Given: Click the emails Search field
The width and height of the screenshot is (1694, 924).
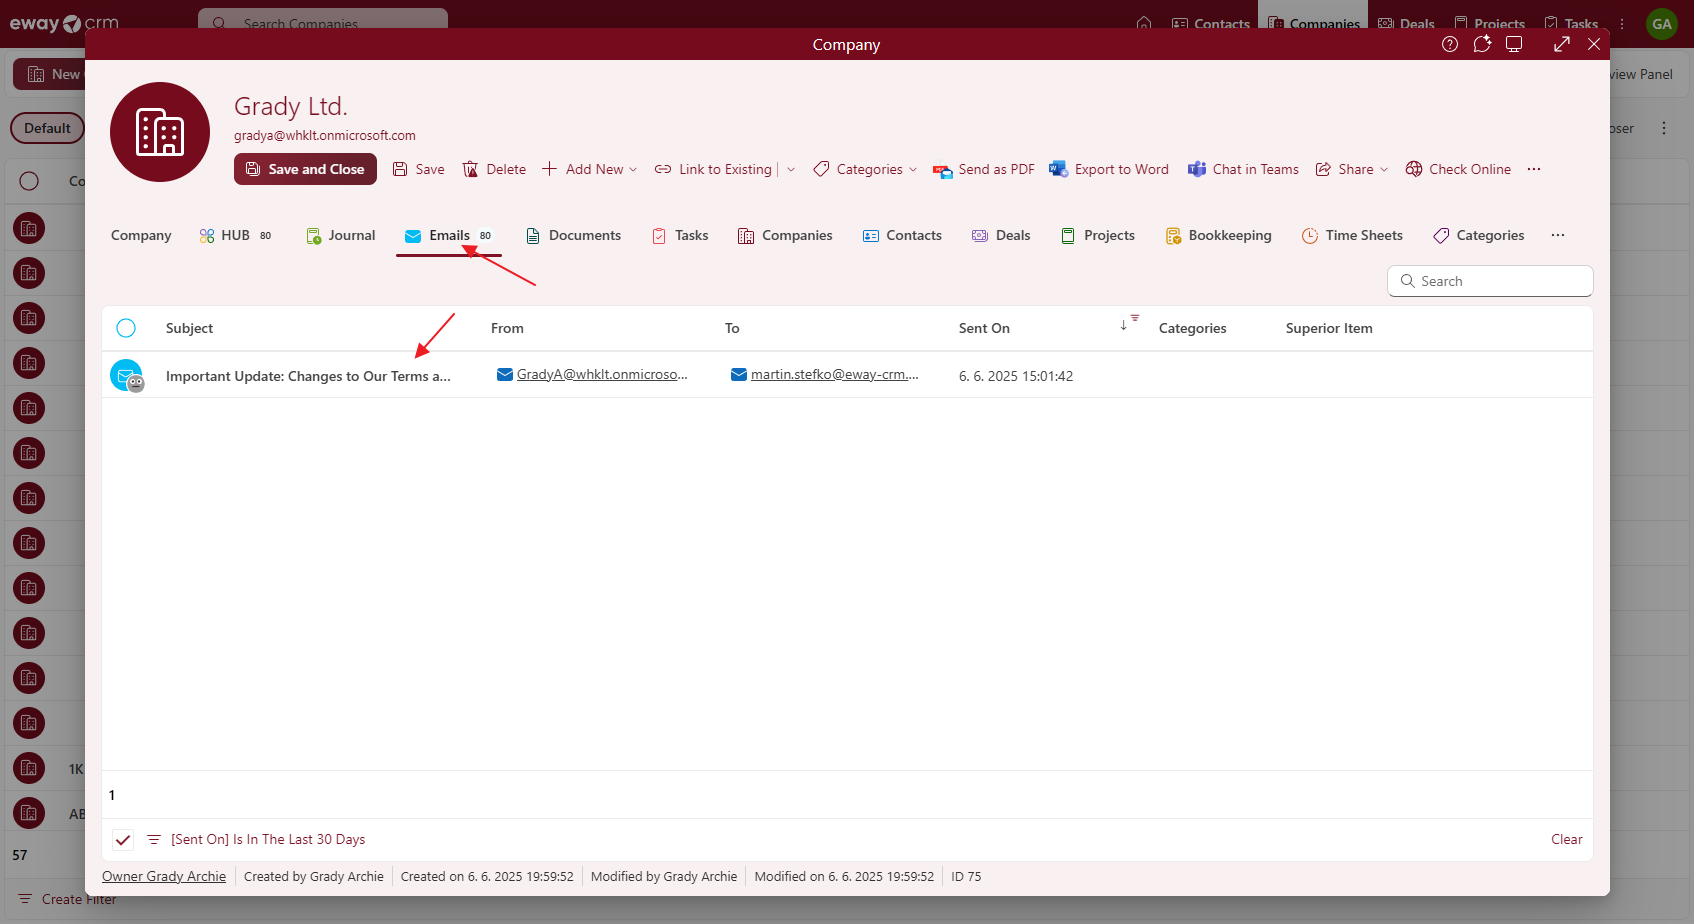Looking at the screenshot, I should (x=1490, y=281).
